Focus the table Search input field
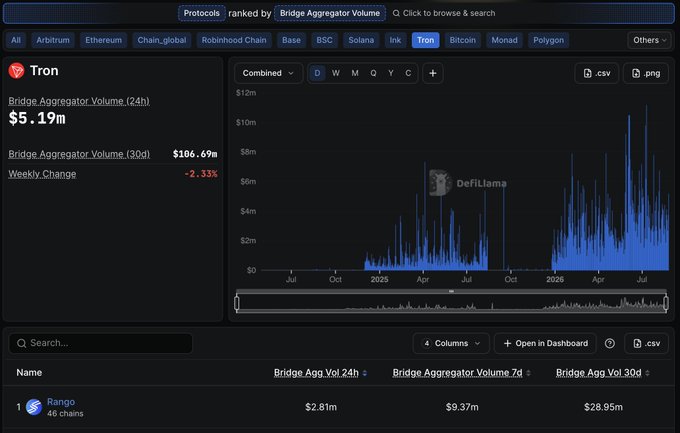 [101, 344]
